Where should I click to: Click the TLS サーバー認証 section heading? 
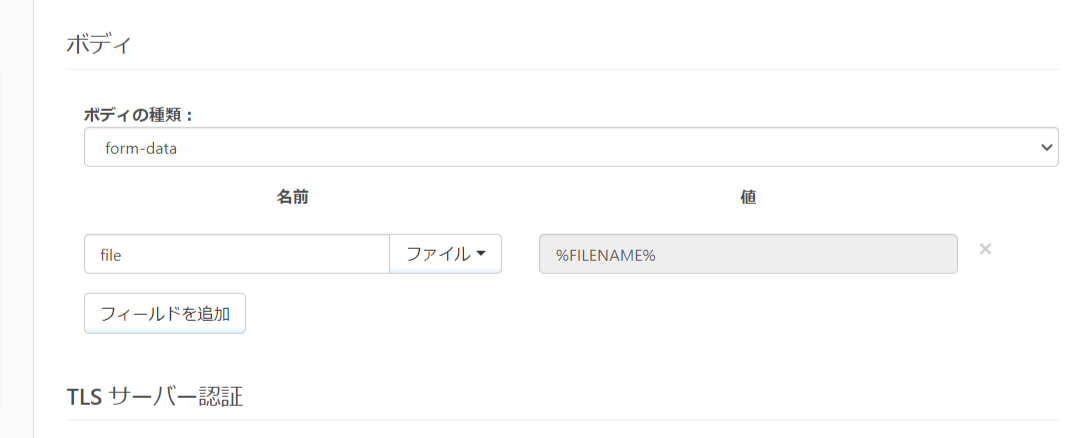[x=154, y=397]
